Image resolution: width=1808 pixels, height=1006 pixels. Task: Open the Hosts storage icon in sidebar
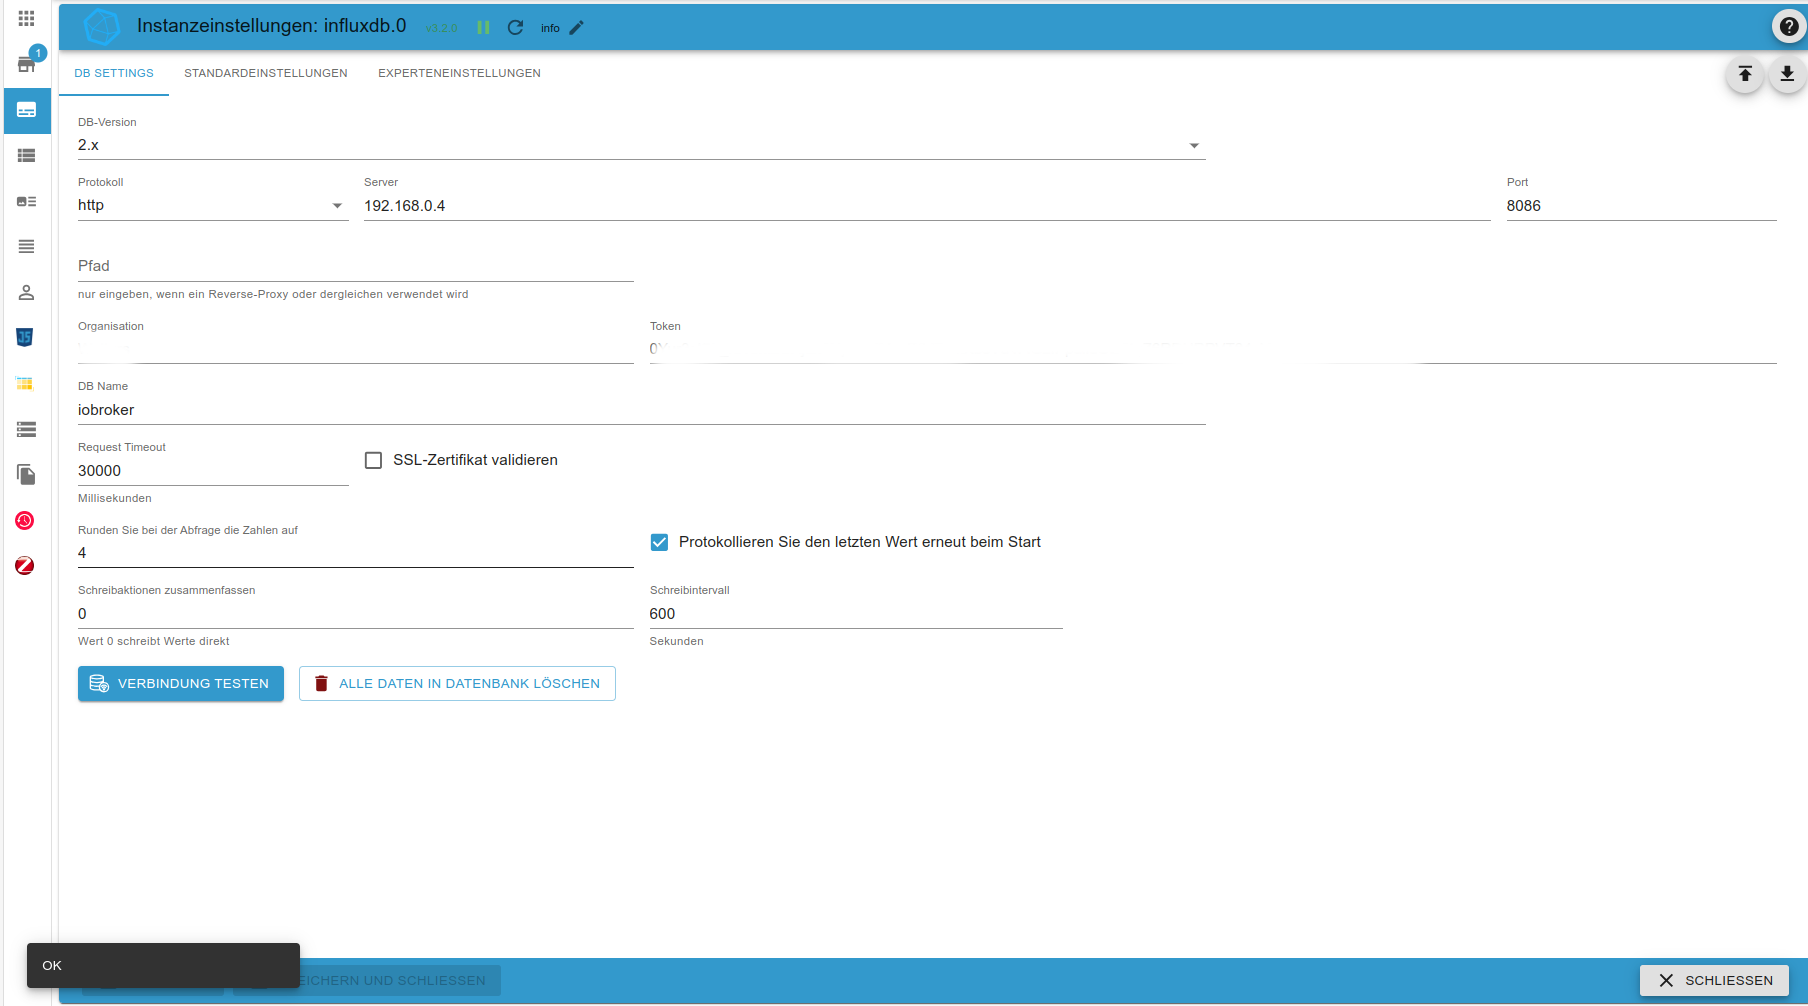pos(27,429)
